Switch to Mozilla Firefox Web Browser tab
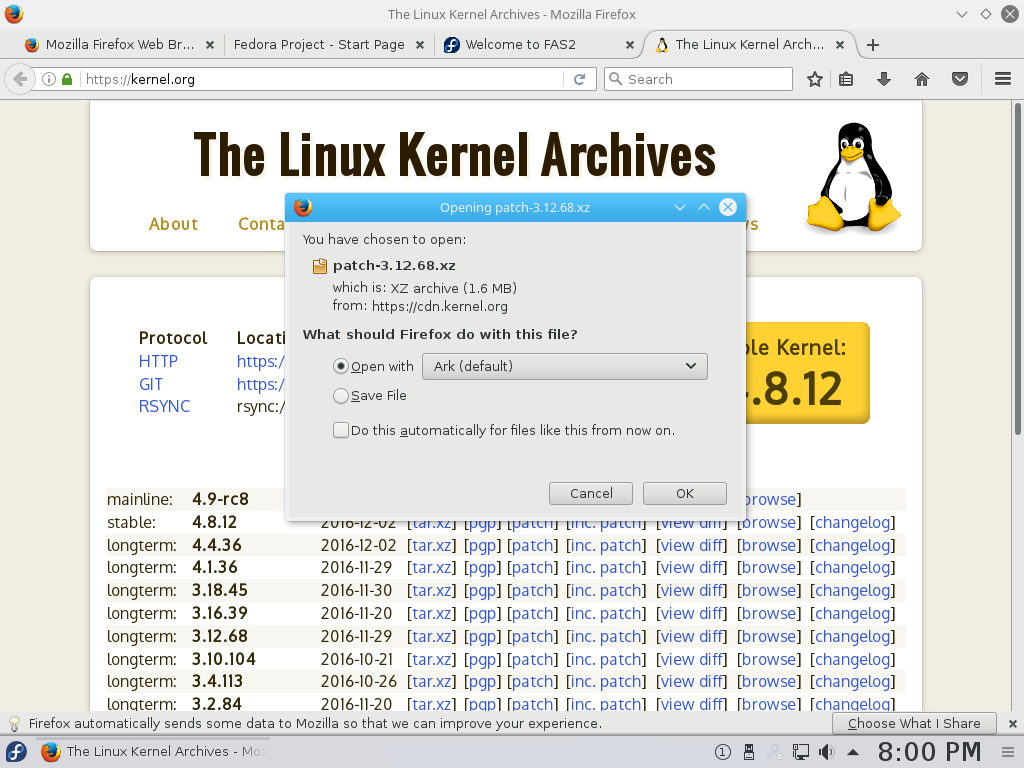The width and height of the screenshot is (1024, 768). pyautogui.click(x=120, y=44)
